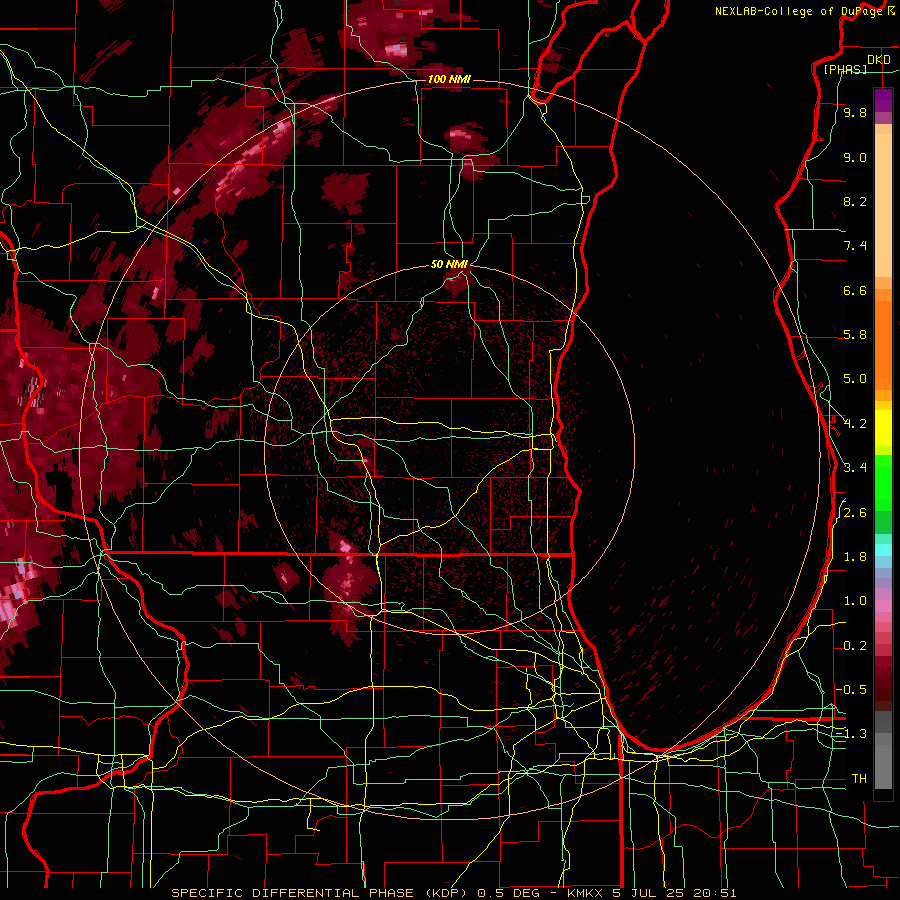900x900 pixels.
Task: Pick the yellow segment of the color bar
Action: 883,428
